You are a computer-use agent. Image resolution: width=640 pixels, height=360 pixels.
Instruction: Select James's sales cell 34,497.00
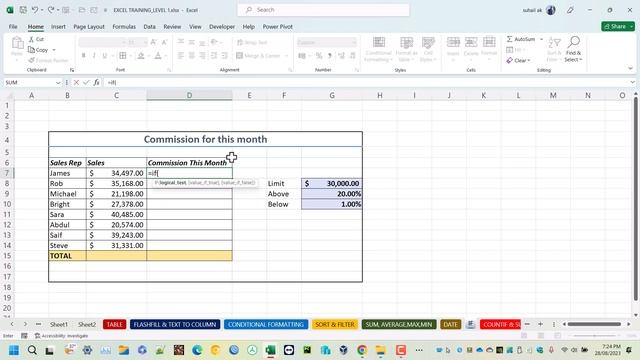tap(116, 173)
